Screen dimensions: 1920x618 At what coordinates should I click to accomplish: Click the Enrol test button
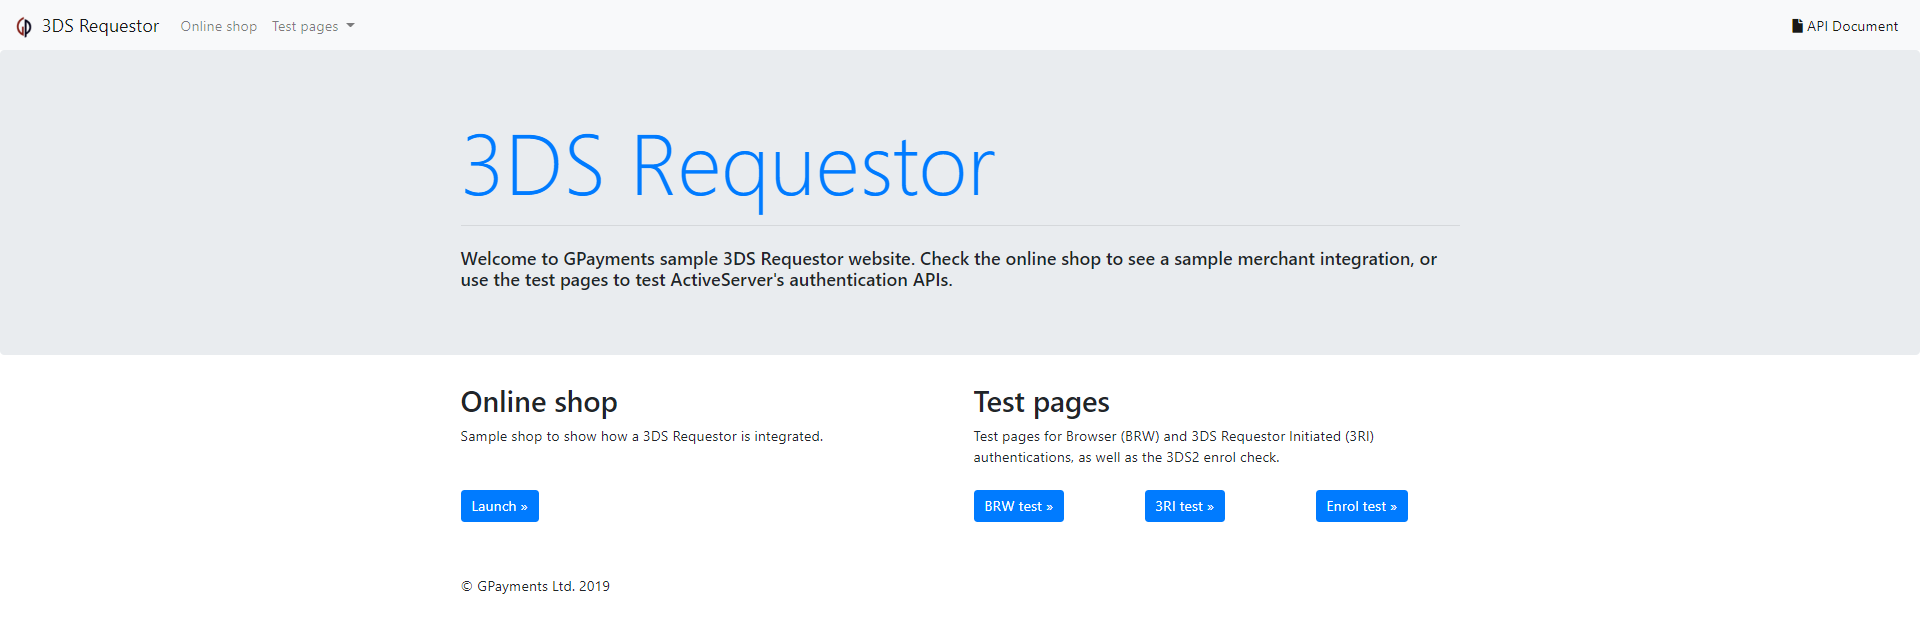click(x=1361, y=506)
